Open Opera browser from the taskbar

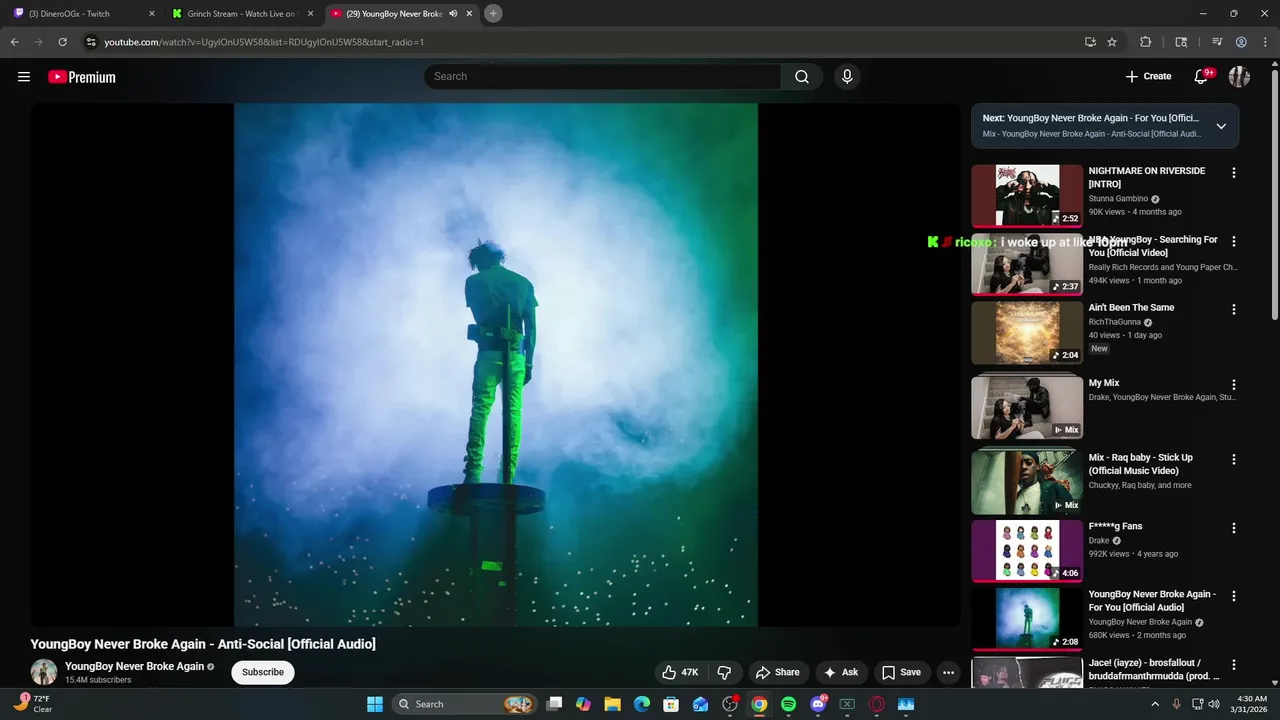coord(877,704)
